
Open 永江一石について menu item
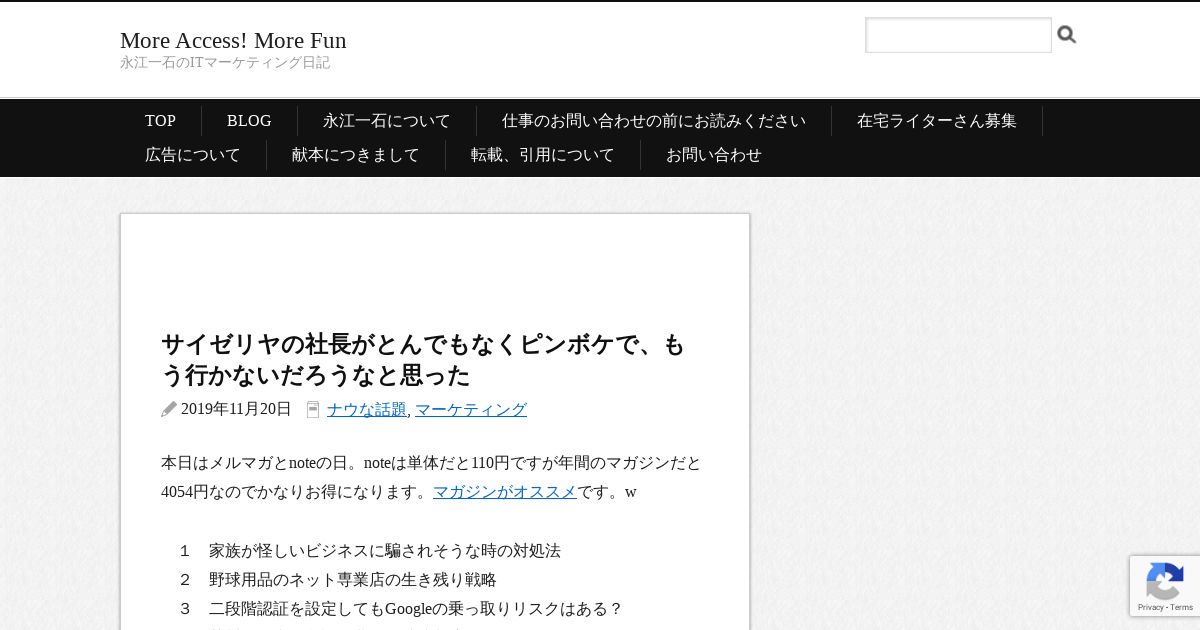point(387,121)
